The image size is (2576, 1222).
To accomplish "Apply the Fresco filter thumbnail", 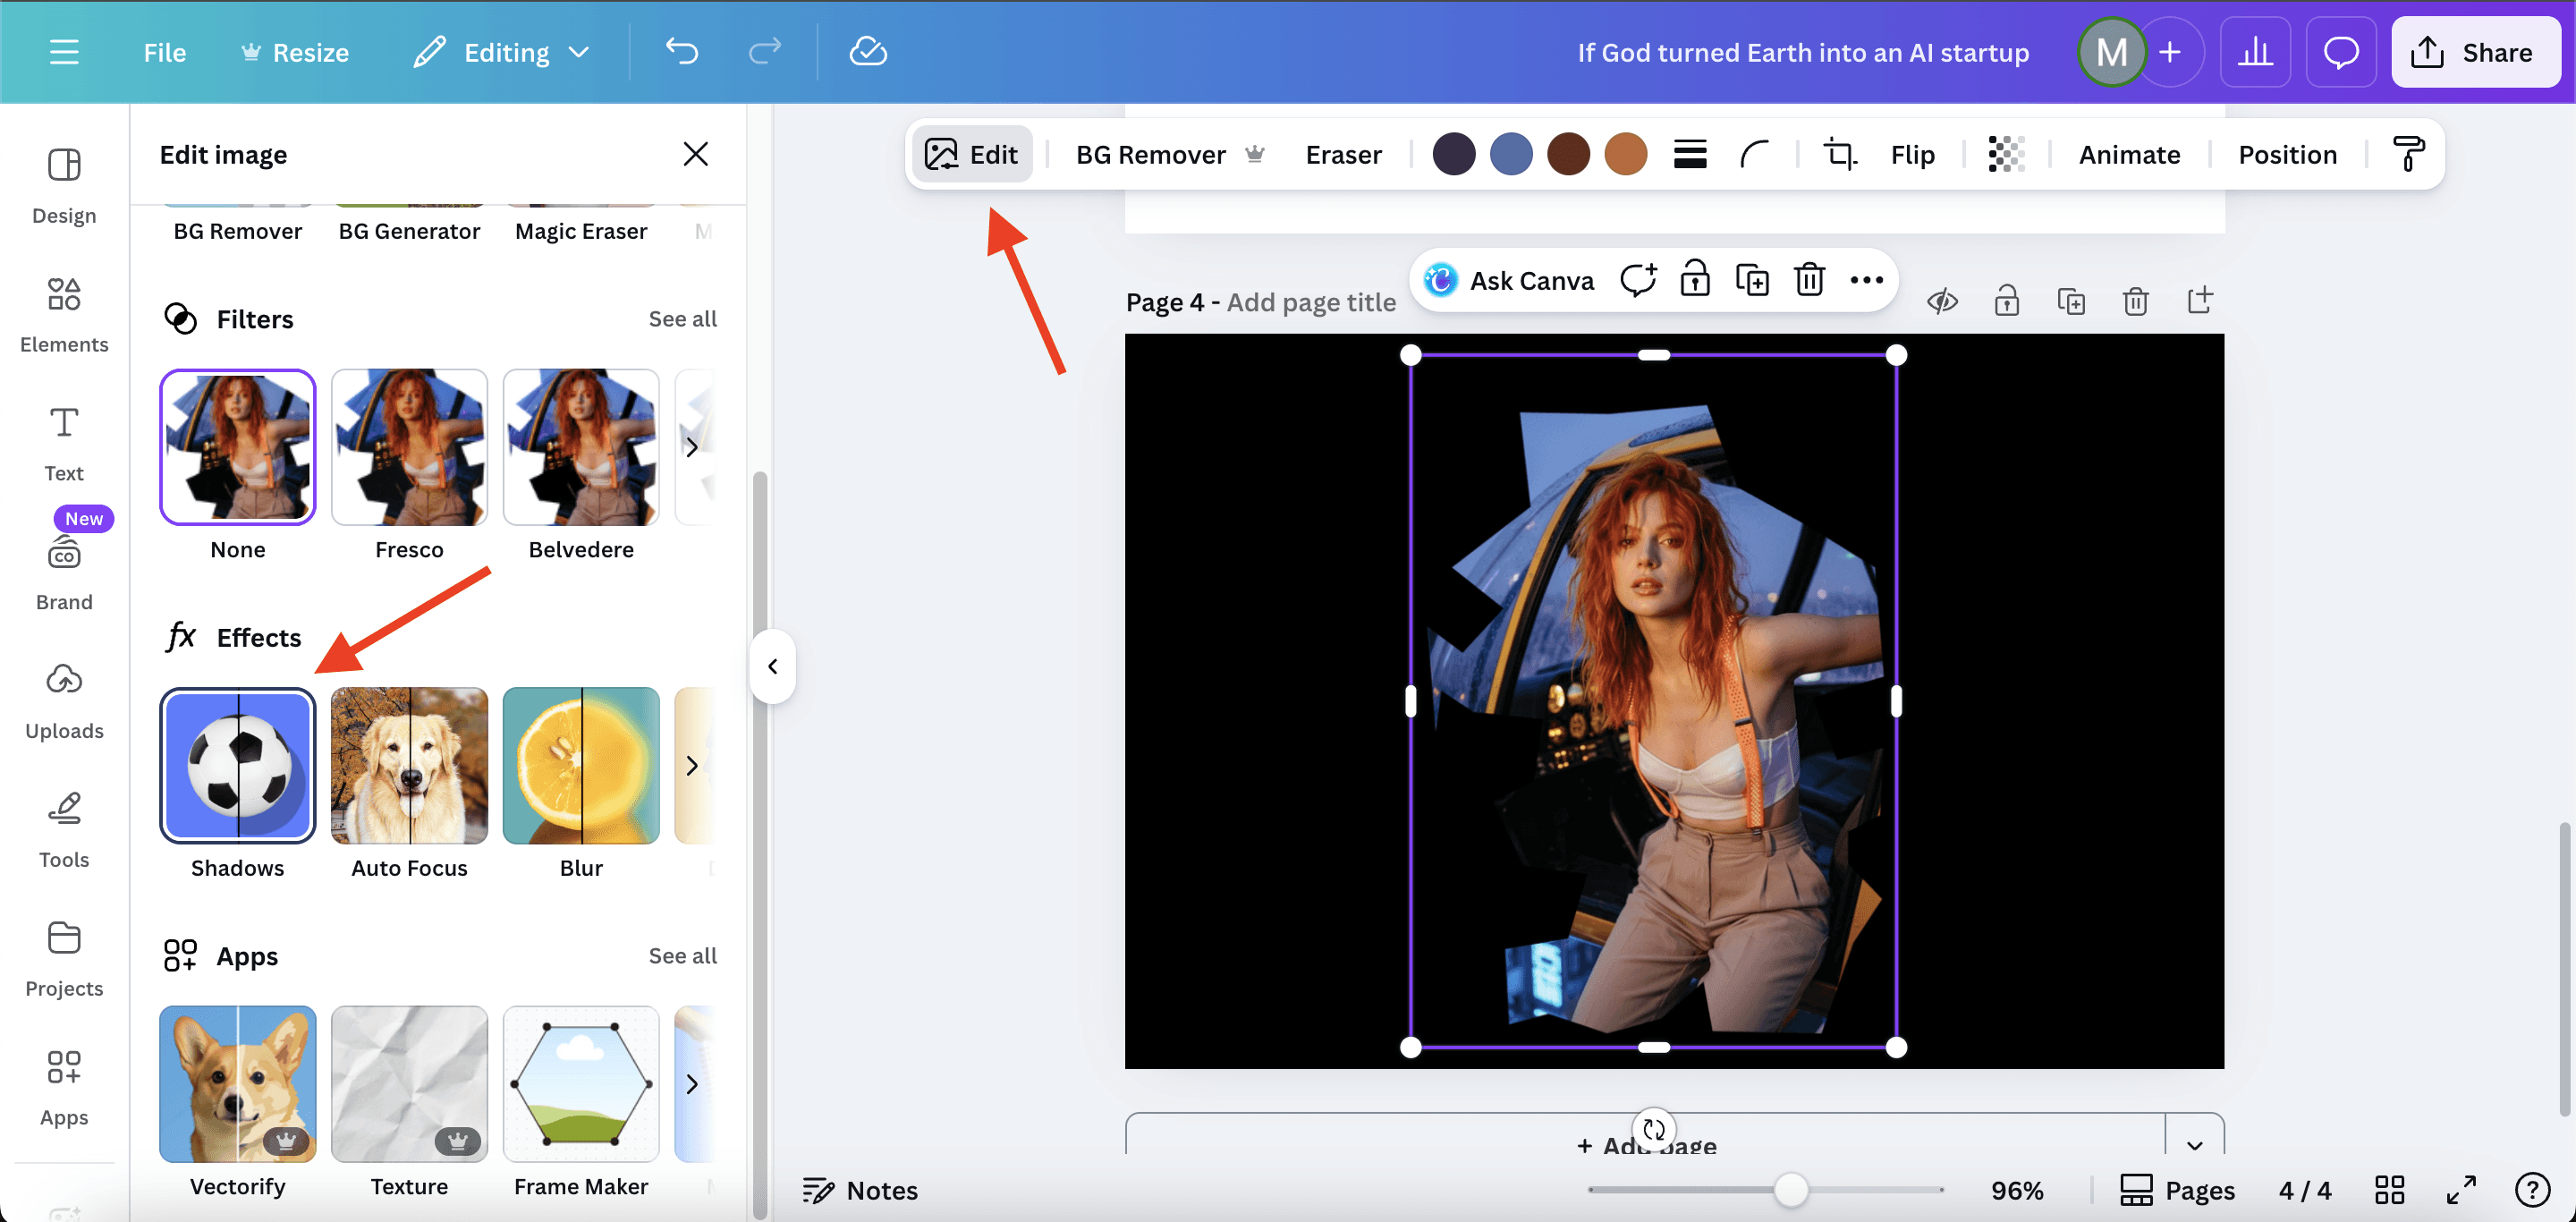I will 409,447.
